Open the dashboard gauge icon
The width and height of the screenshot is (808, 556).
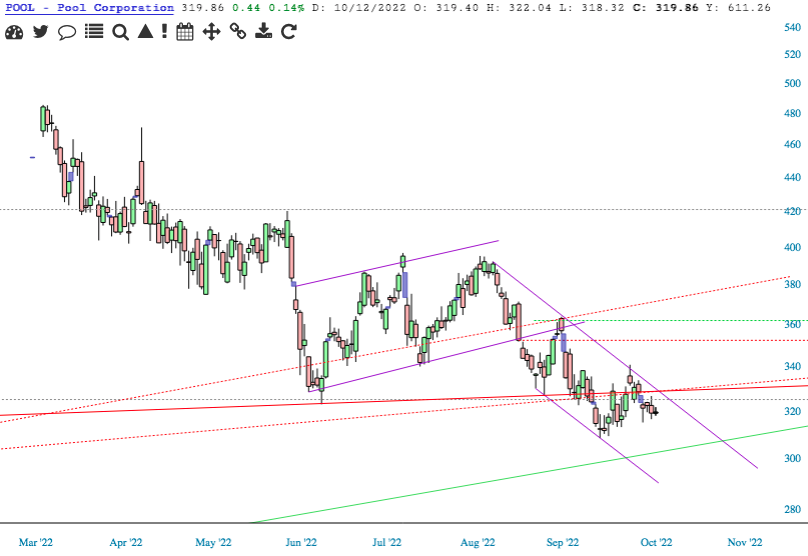click(x=14, y=32)
